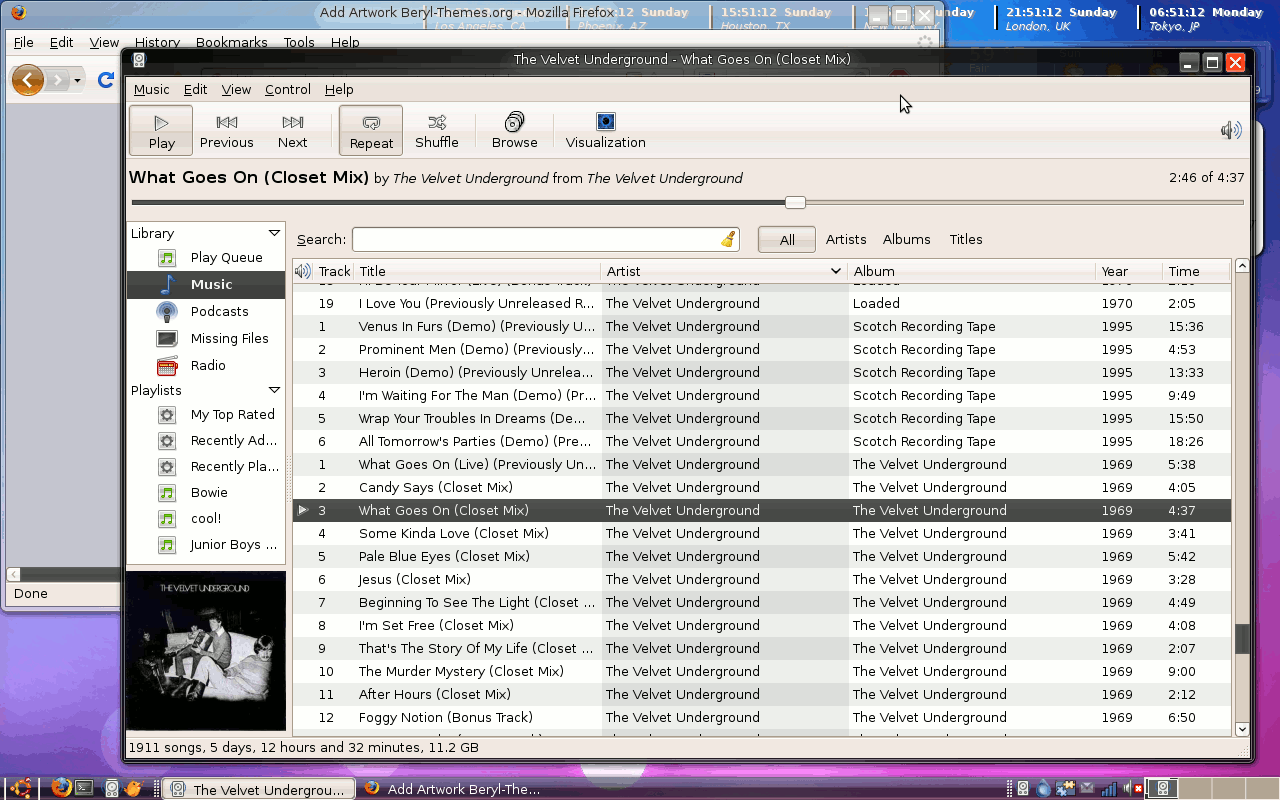
Task: Click the Play button in Rhythmbox toolbar
Action: point(161,131)
